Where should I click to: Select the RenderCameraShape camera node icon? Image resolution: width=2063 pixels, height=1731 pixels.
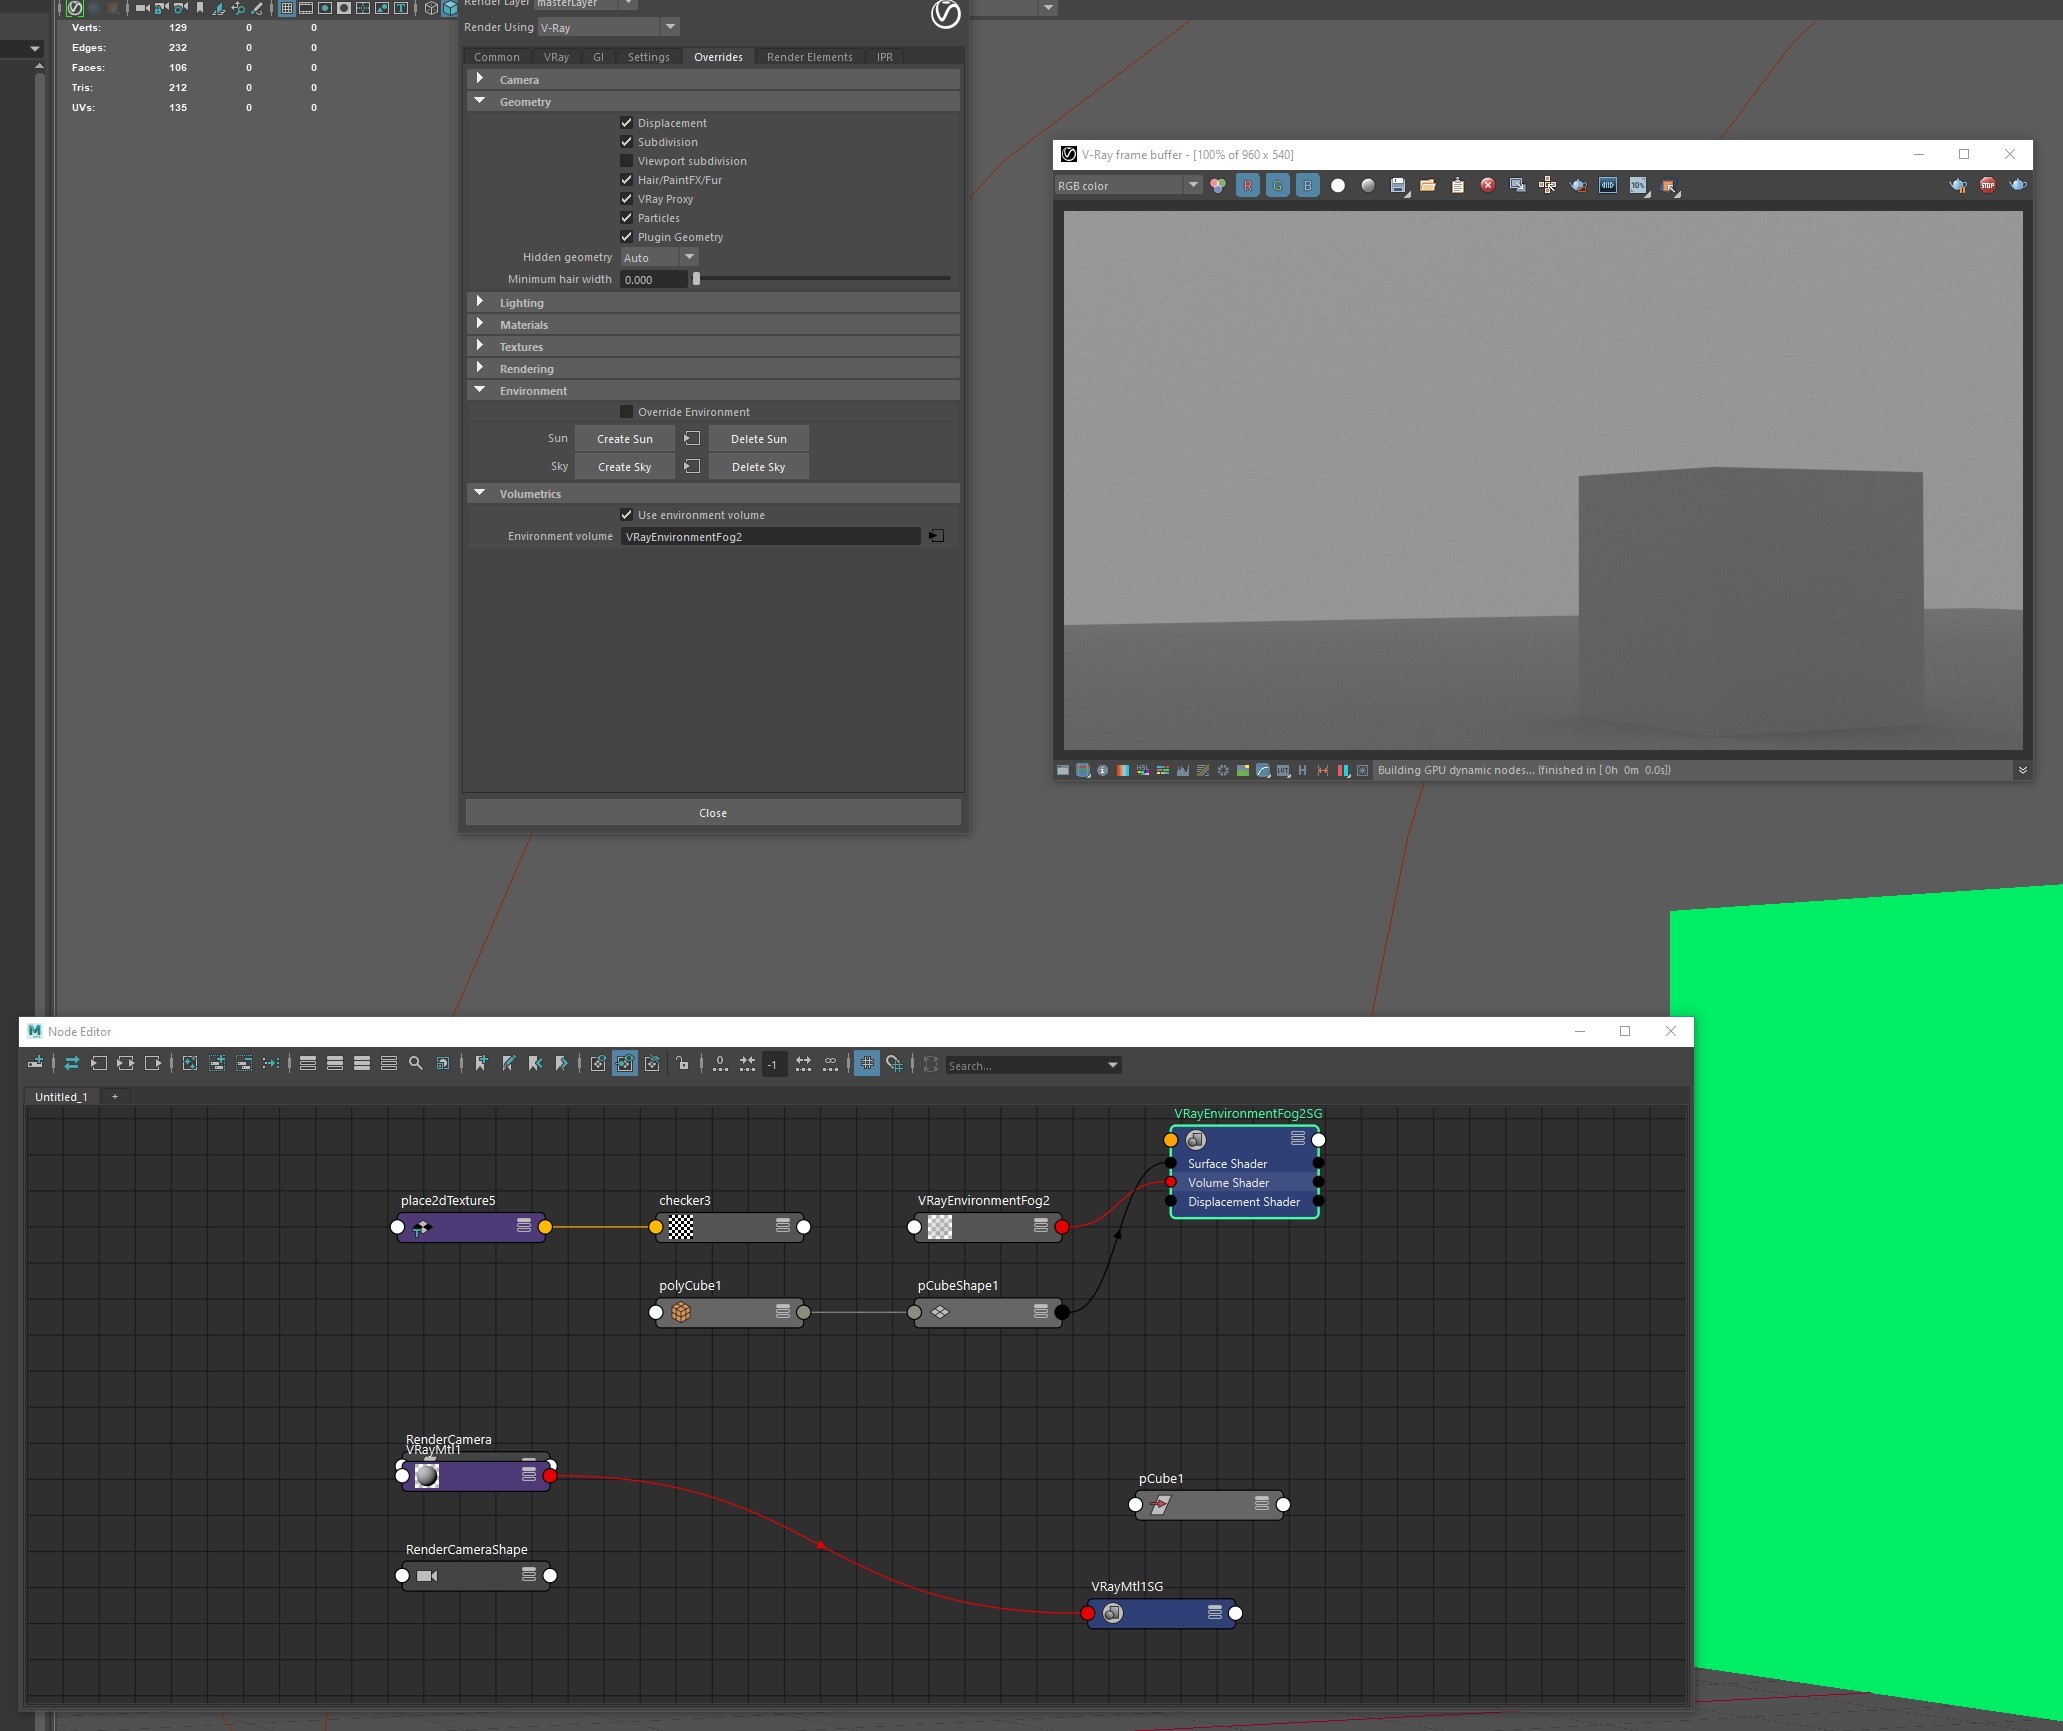coord(427,1576)
